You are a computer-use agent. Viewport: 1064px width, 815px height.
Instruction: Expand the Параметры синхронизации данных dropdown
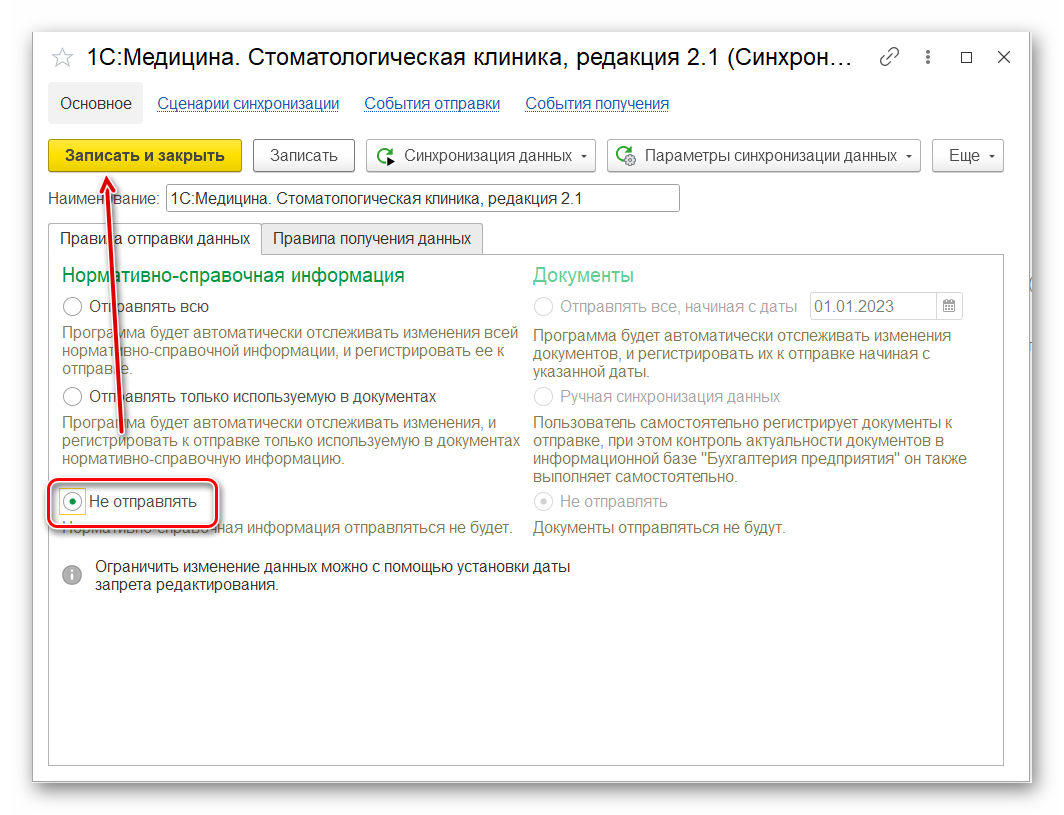coord(763,155)
